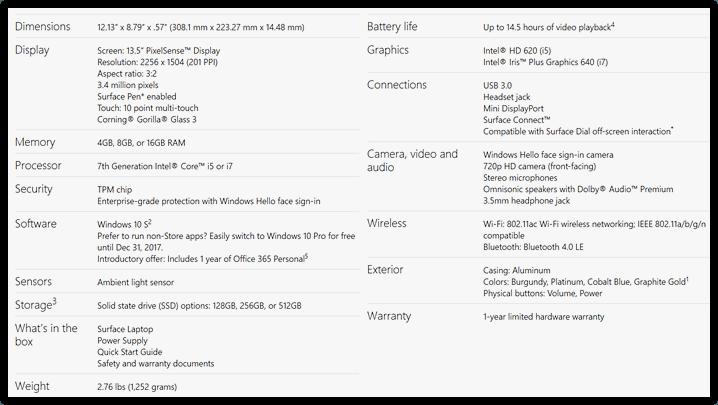Screen dimensions: 718x405
Task: Click the Sensors spec heading
Action: click(33, 281)
